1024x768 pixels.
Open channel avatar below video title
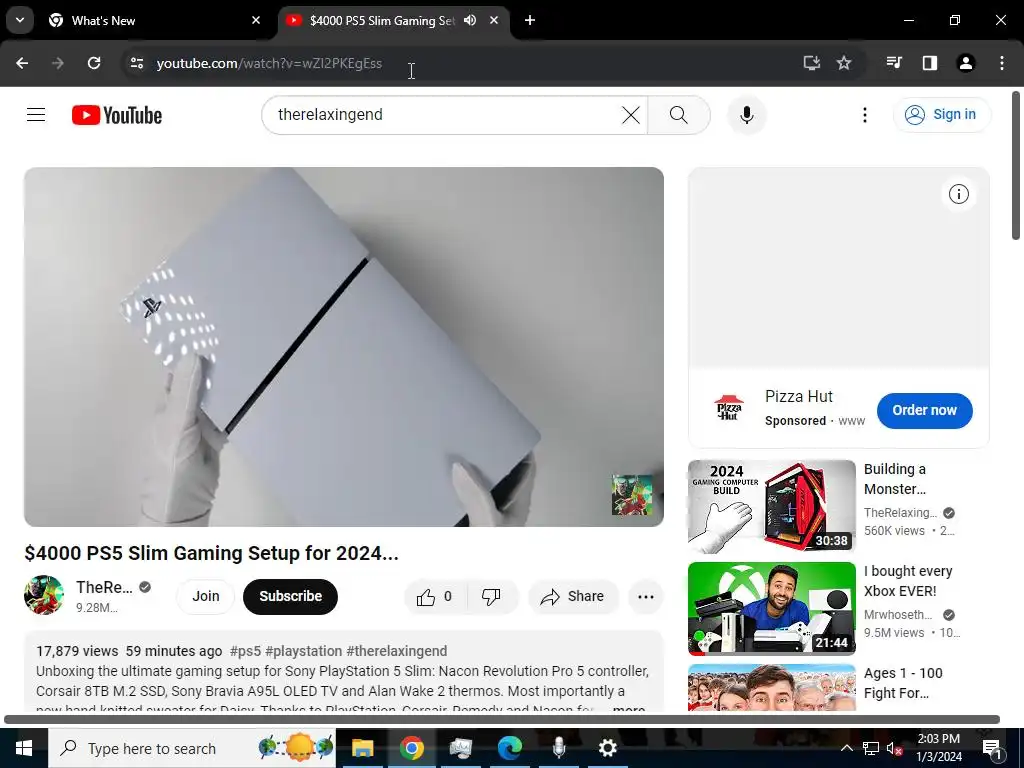pos(44,595)
